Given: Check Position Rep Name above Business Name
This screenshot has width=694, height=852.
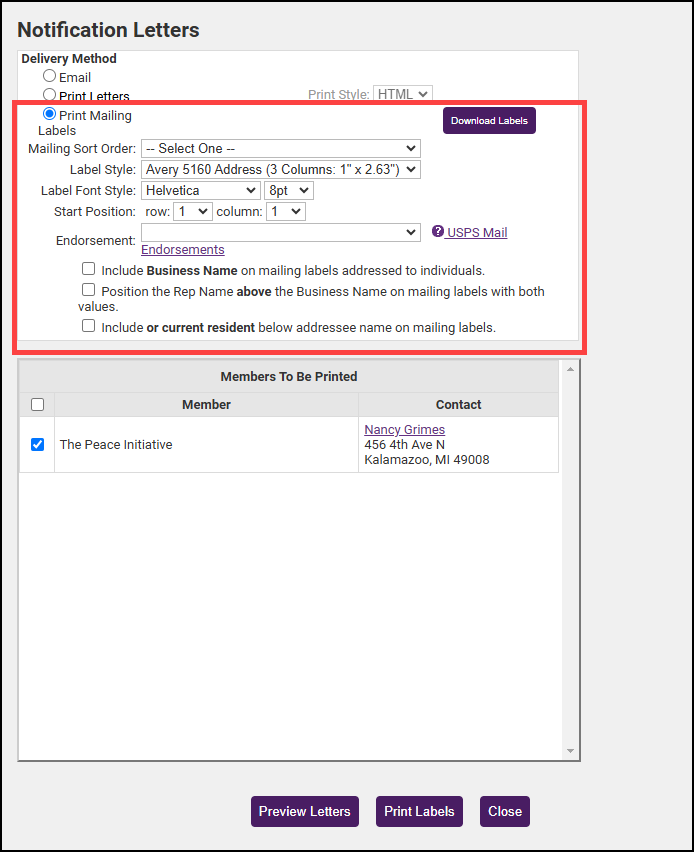Looking at the screenshot, I should [x=89, y=290].
